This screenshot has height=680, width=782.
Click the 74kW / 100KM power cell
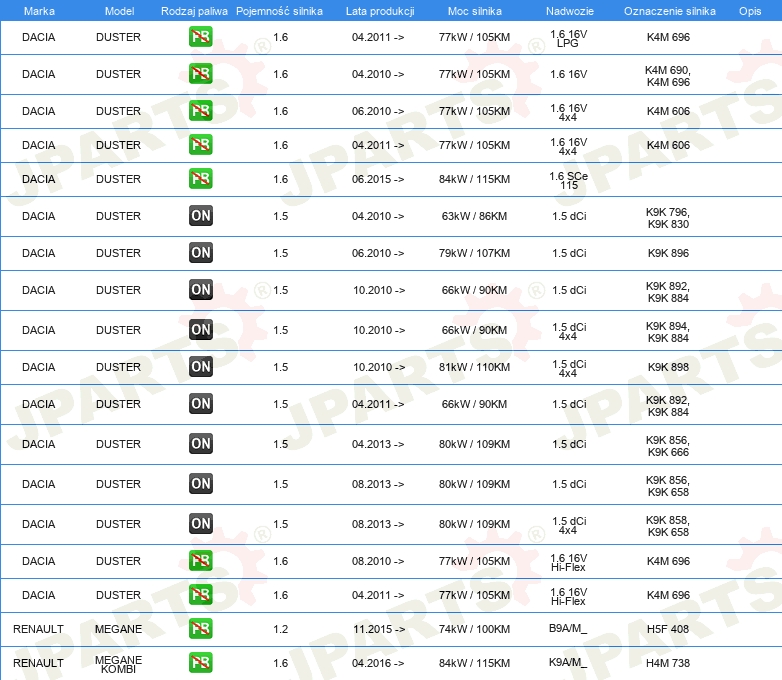coord(474,629)
